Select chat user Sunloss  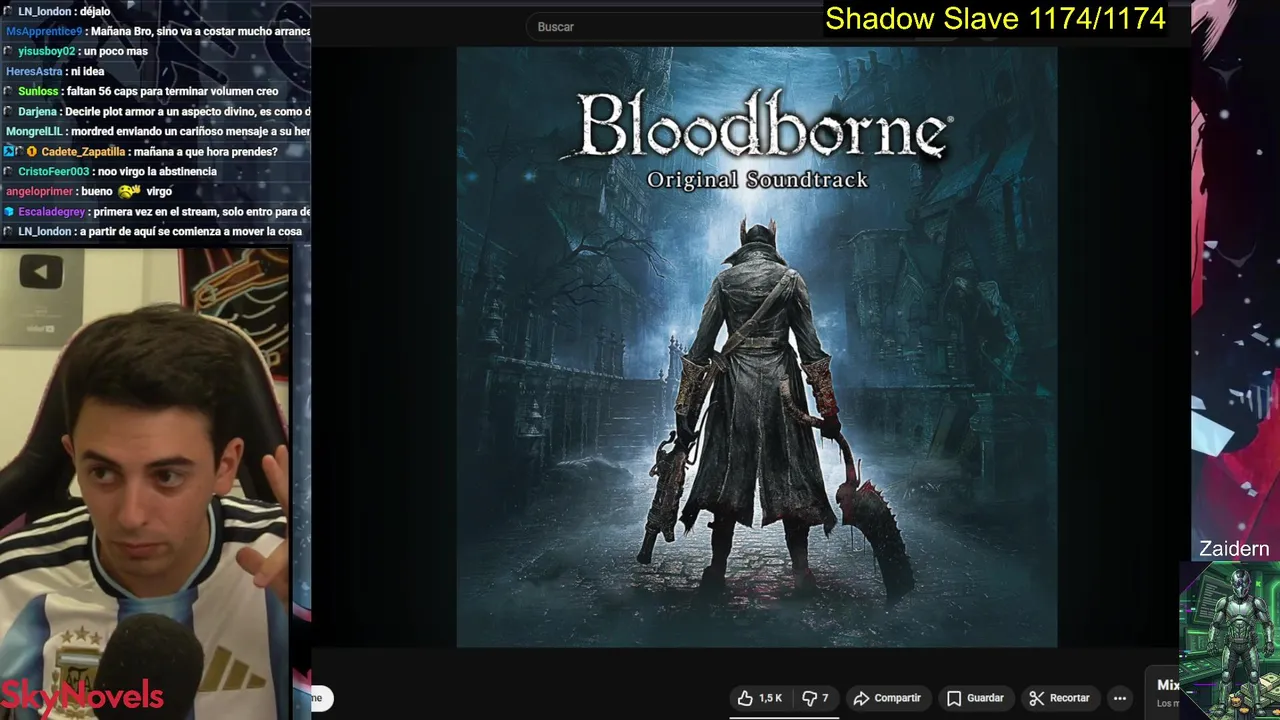(x=38, y=91)
